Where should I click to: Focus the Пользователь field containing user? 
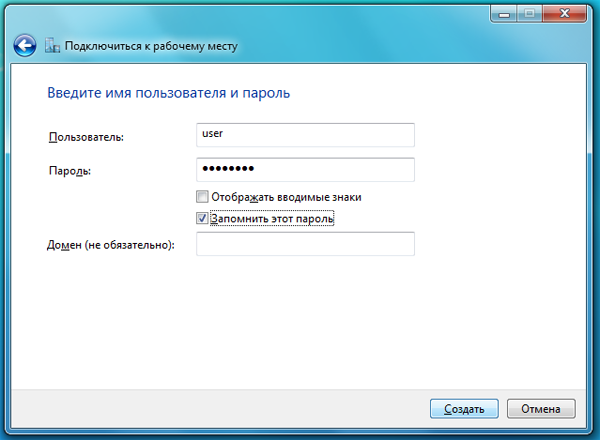click(x=305, y=135)
